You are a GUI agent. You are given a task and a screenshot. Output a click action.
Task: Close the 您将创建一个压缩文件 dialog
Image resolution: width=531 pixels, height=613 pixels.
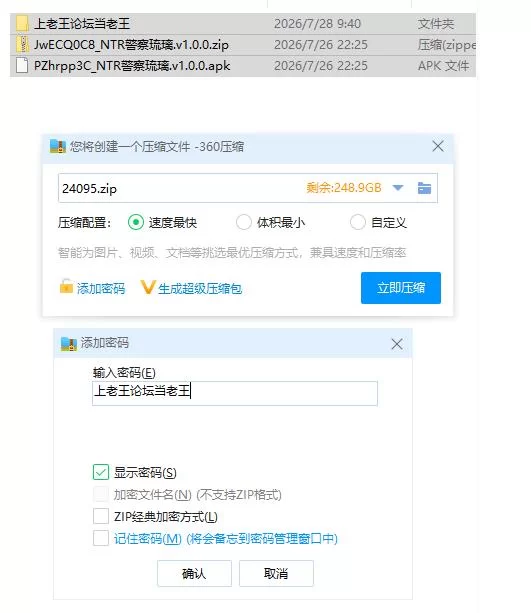(x=438, y=146)
